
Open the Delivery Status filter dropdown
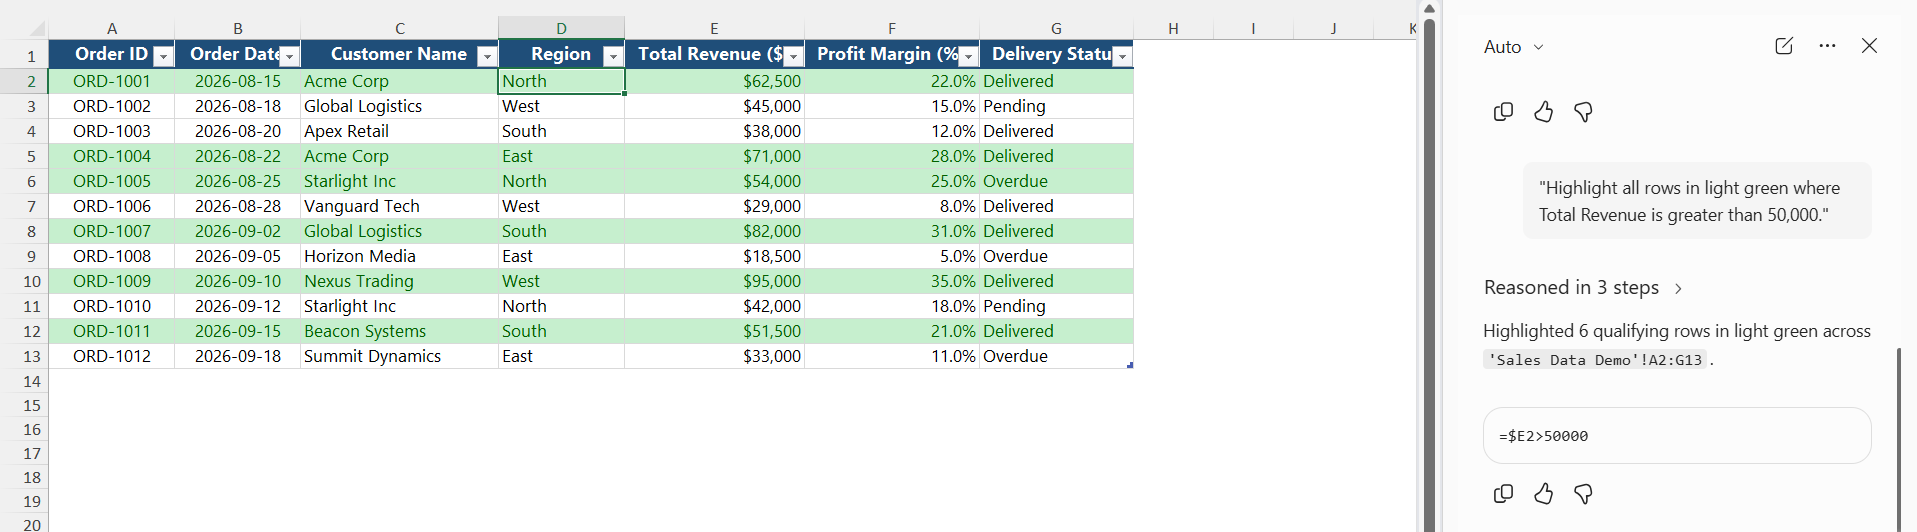(x=1122, y=56)
